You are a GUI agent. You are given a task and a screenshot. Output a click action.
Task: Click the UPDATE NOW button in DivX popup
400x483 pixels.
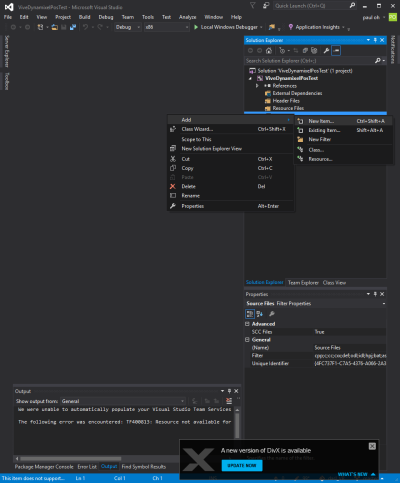click(x=242, y=465)
